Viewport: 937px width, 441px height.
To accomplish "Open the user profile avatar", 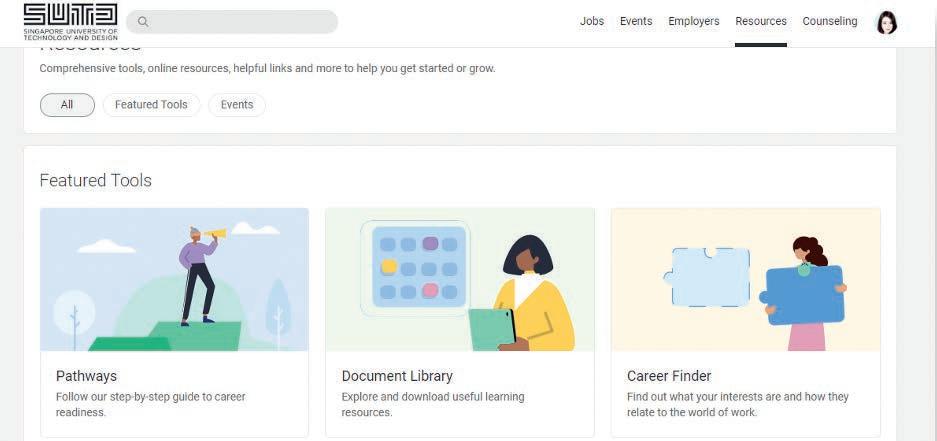I will point(886,22).
